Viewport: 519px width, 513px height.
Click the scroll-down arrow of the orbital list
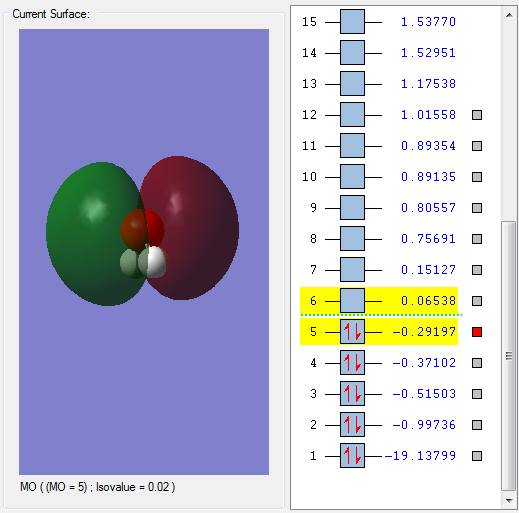(509, 500)
